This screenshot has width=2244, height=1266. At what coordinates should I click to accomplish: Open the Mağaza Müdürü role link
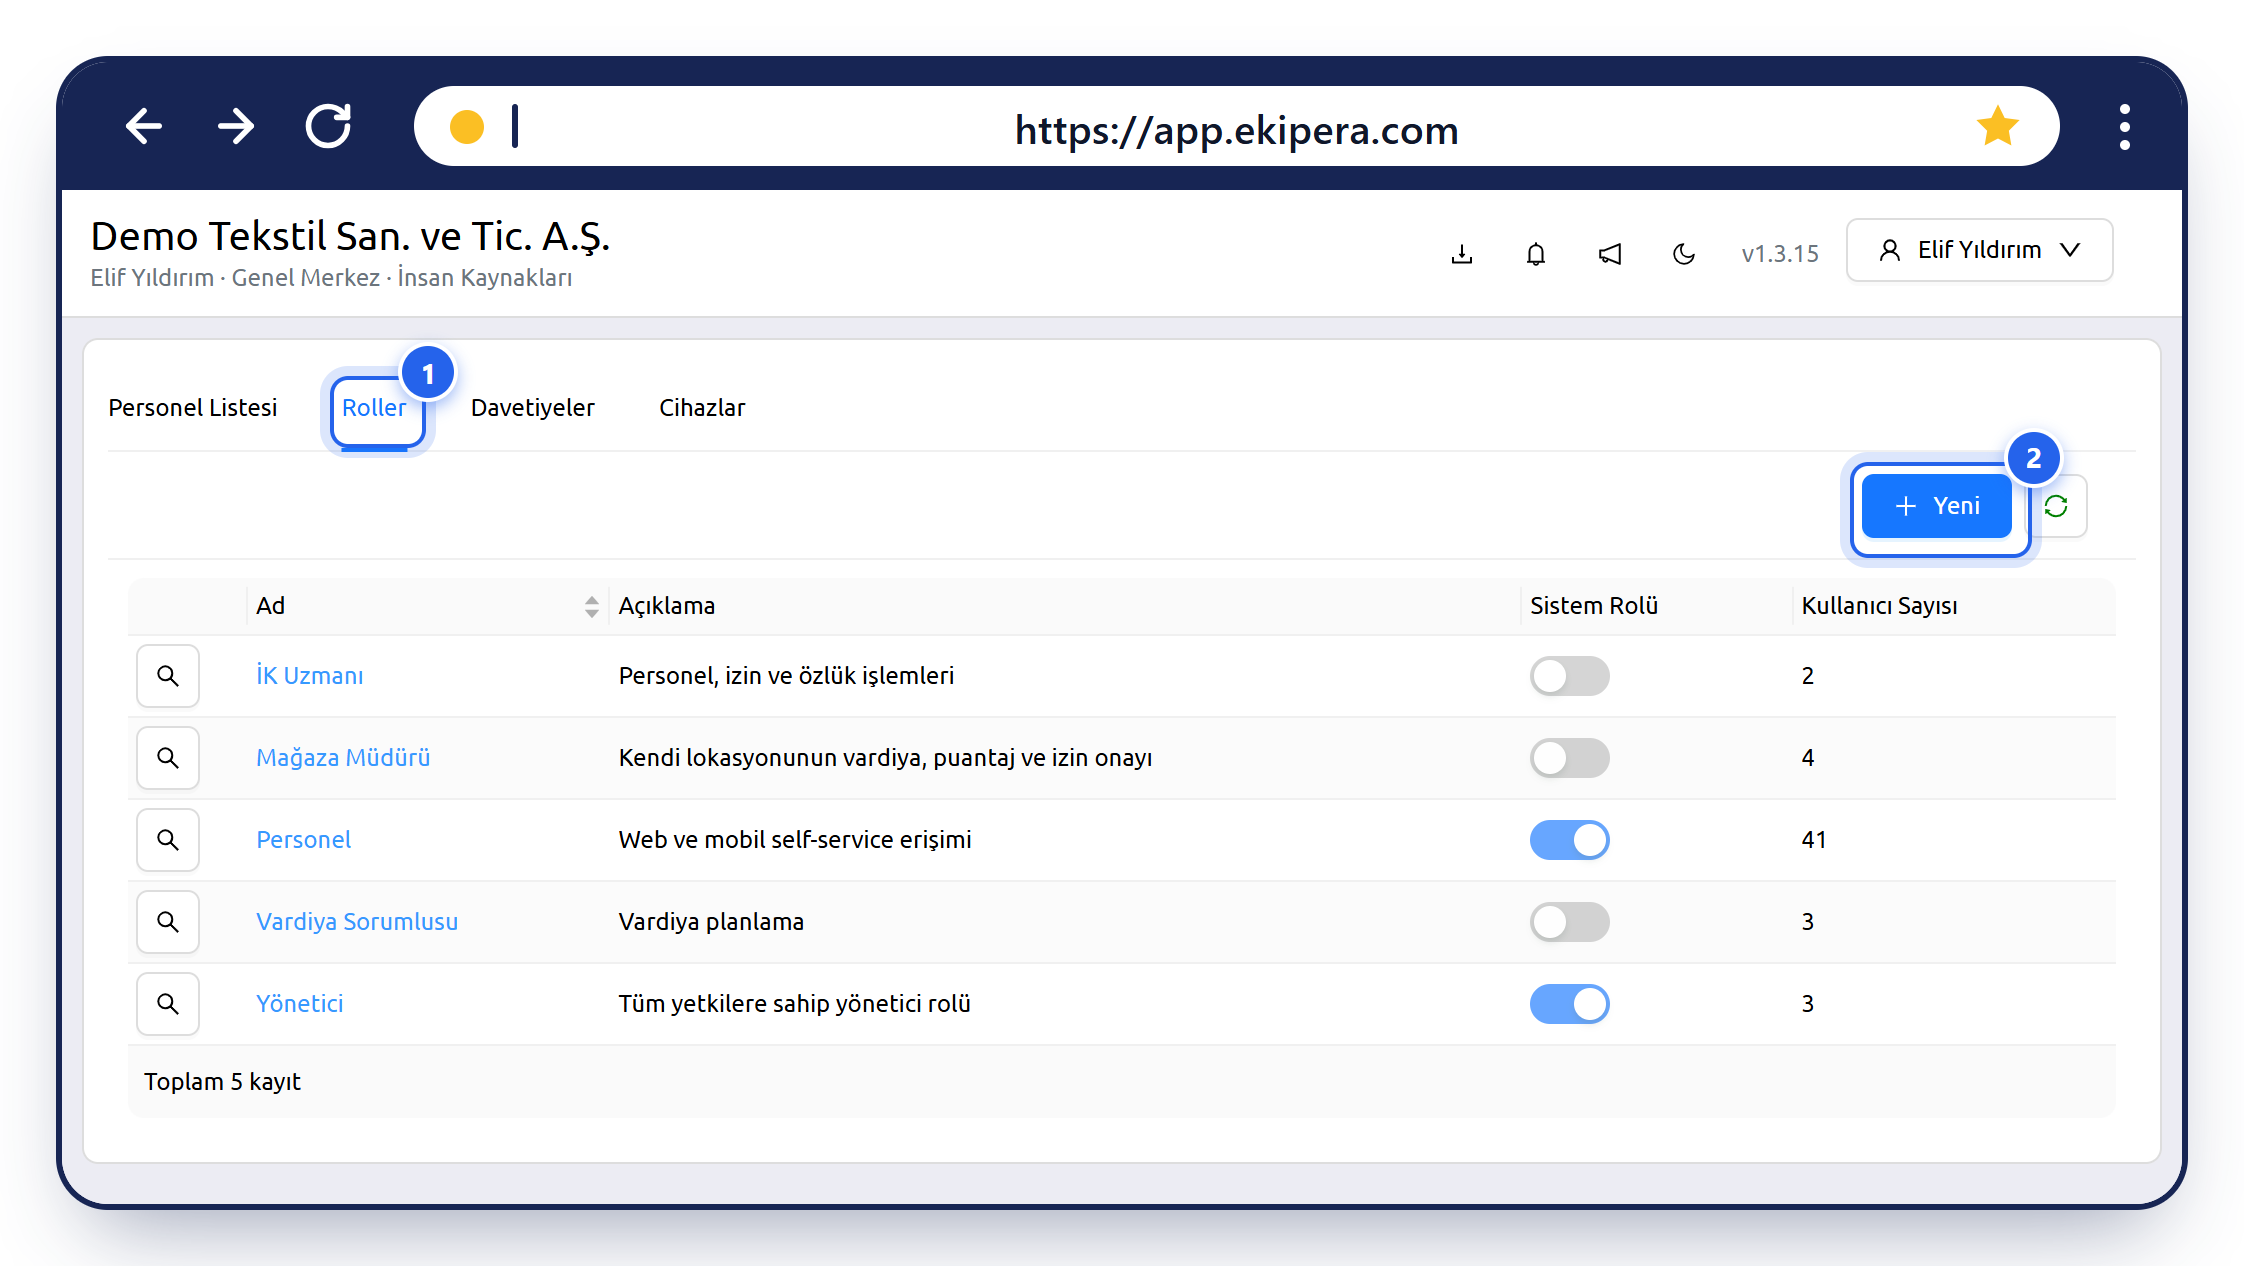pos(343,758)
